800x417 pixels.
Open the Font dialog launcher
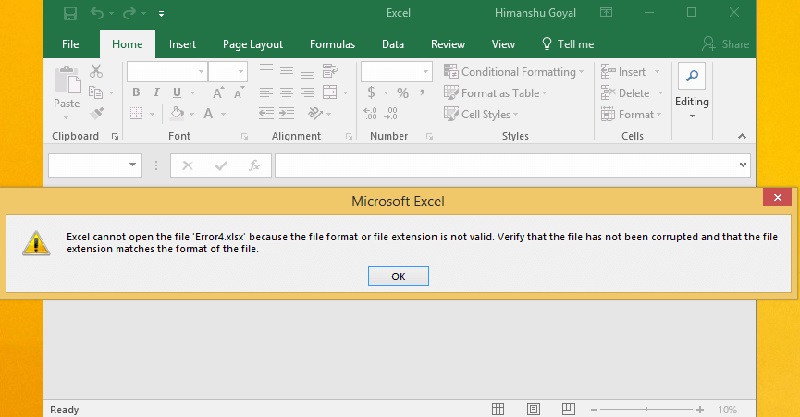(244, 136)
